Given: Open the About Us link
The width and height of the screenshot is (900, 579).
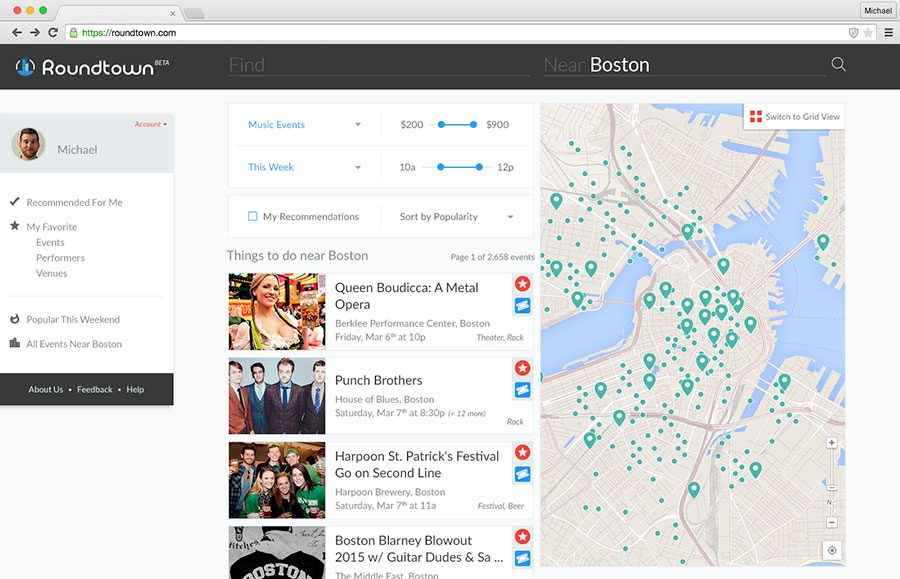Looking at the screenshot, I should point(45,390).
